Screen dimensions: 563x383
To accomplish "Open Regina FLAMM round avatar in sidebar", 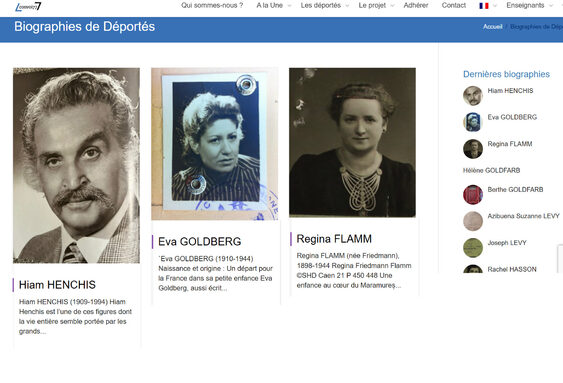I will click(473, 149).
